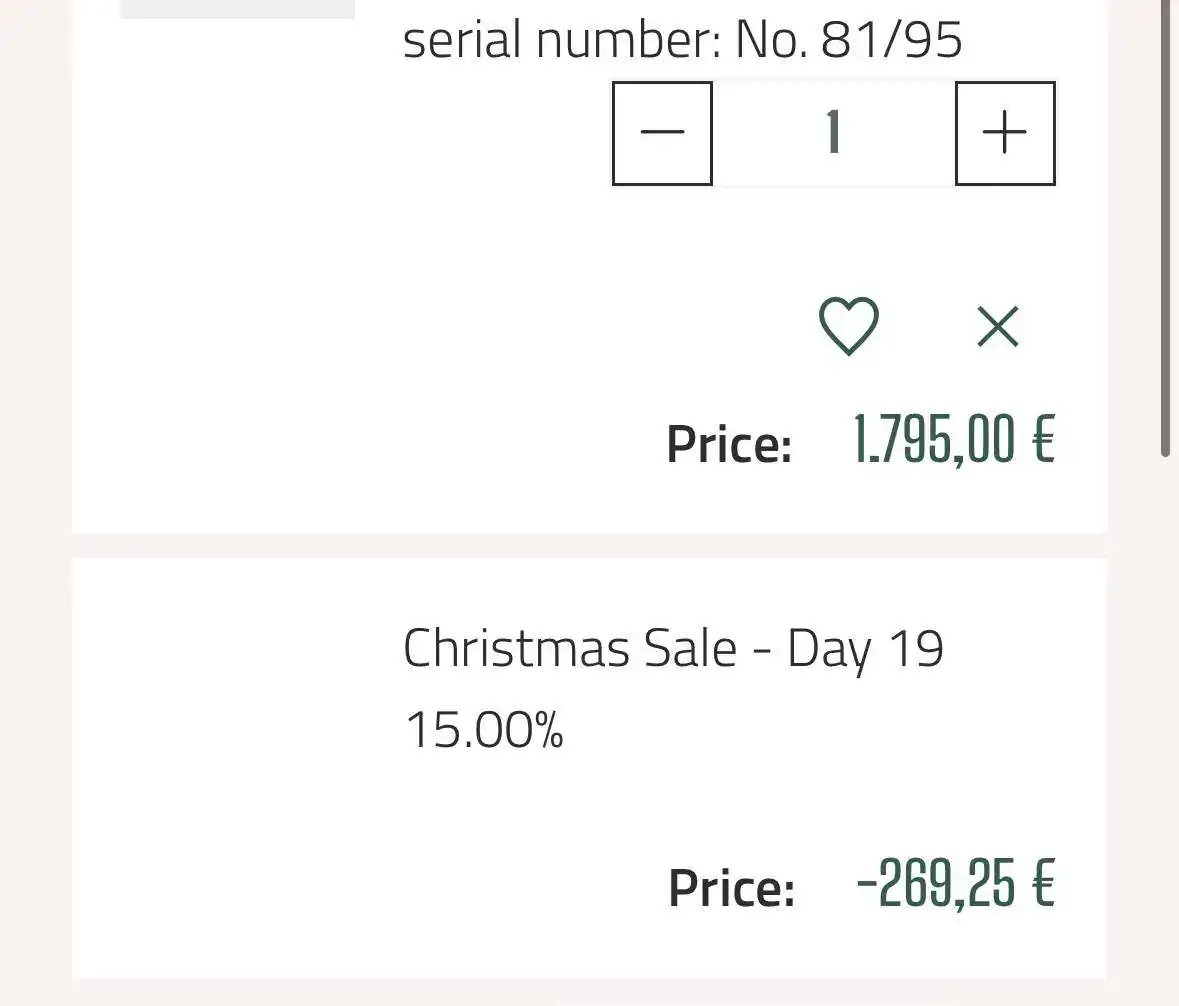
Task: Click the scrollbar track below the thumb
Action: (x=1165, y=729)
